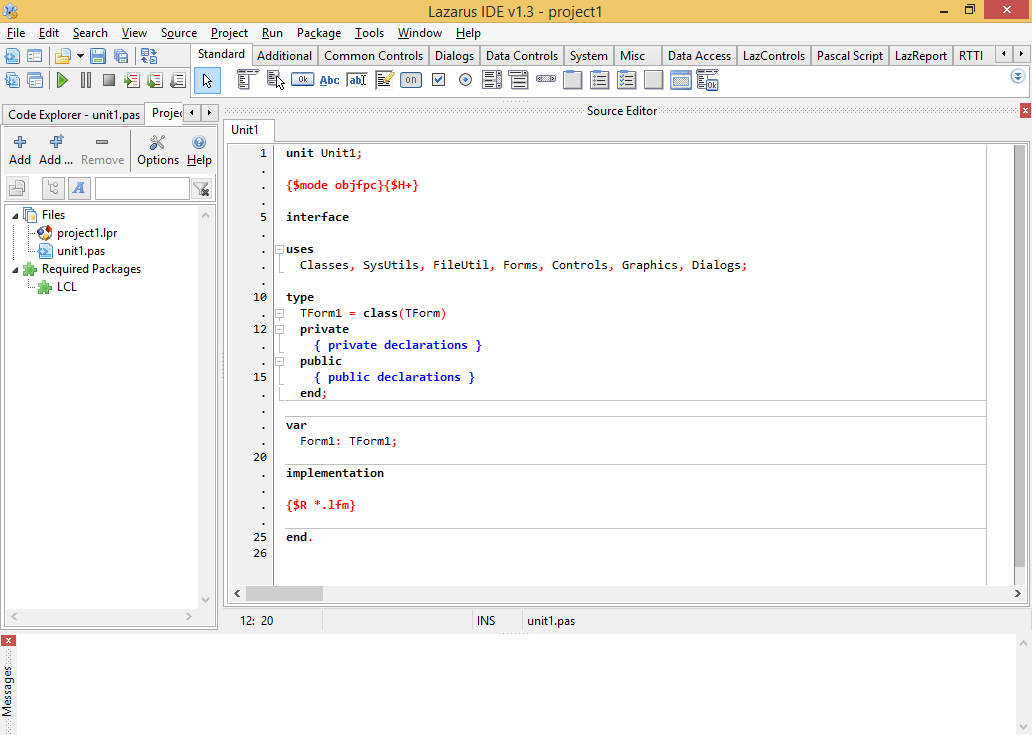The height and width of the screenshot is (735, 1032).
Task: Pick the TMemo component icon
Action: (x=384, y=80)
